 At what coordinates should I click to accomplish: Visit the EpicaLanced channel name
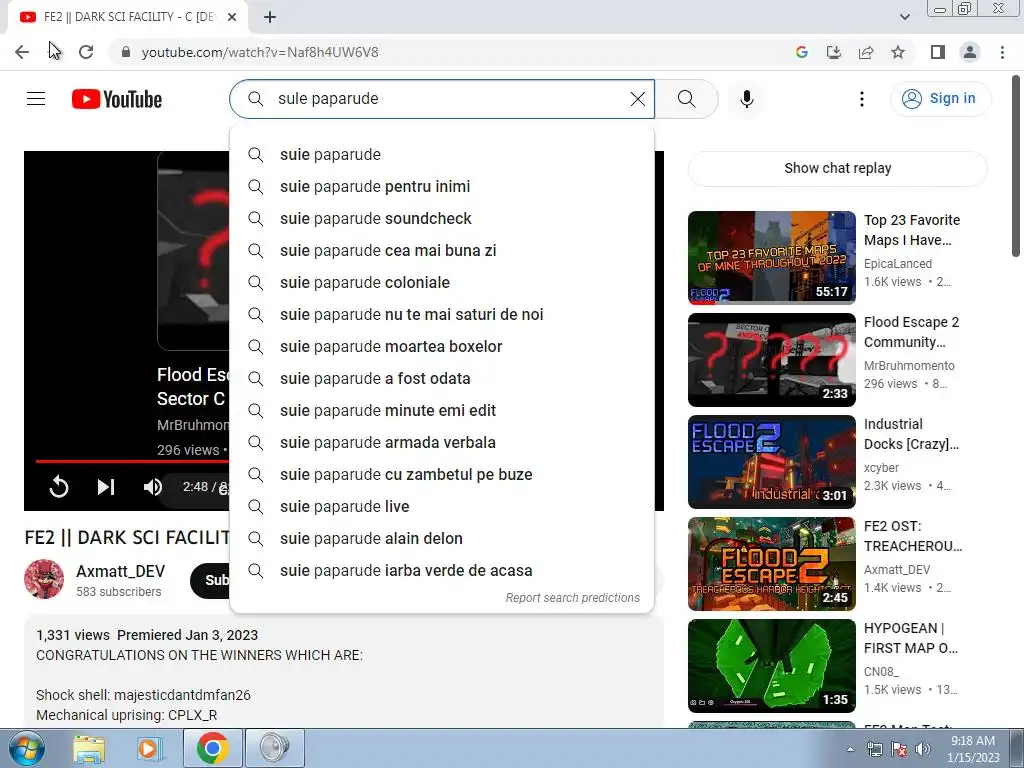click(x=898, y=264)
